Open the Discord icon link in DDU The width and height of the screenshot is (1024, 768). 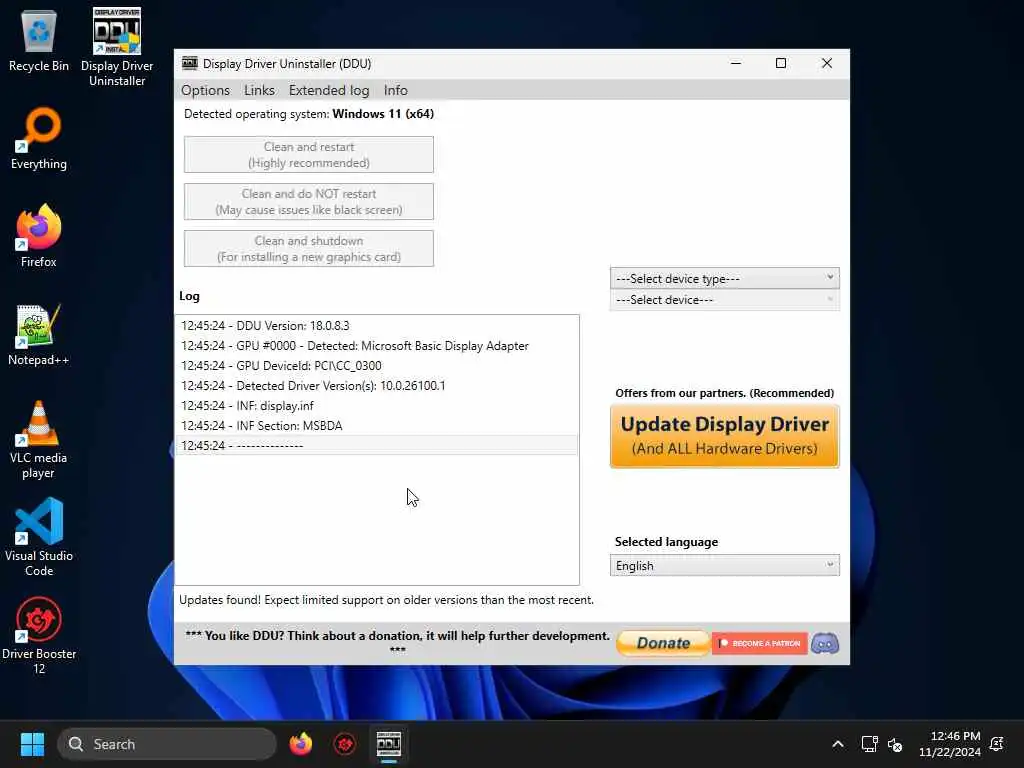point(825,643)
